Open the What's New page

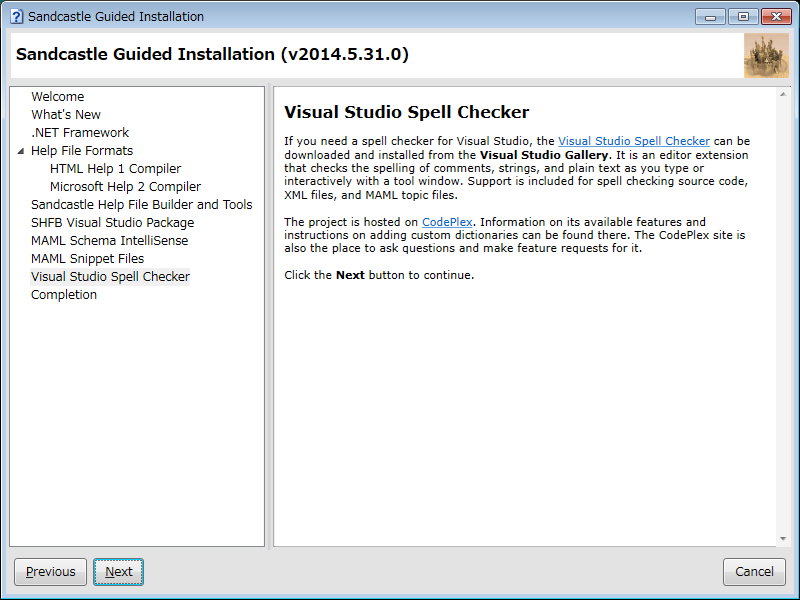pos(66,114)
